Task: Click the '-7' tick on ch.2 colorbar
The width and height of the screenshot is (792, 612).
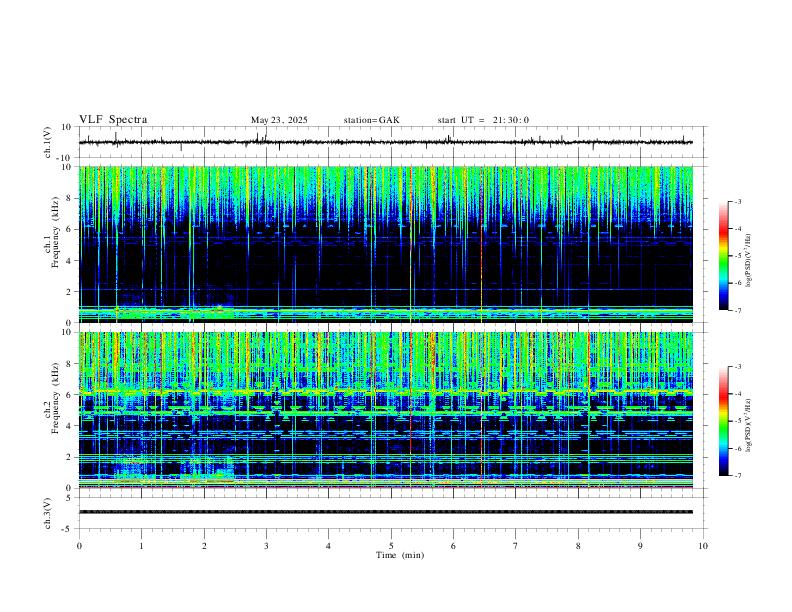Action: [x=737, y=475]
